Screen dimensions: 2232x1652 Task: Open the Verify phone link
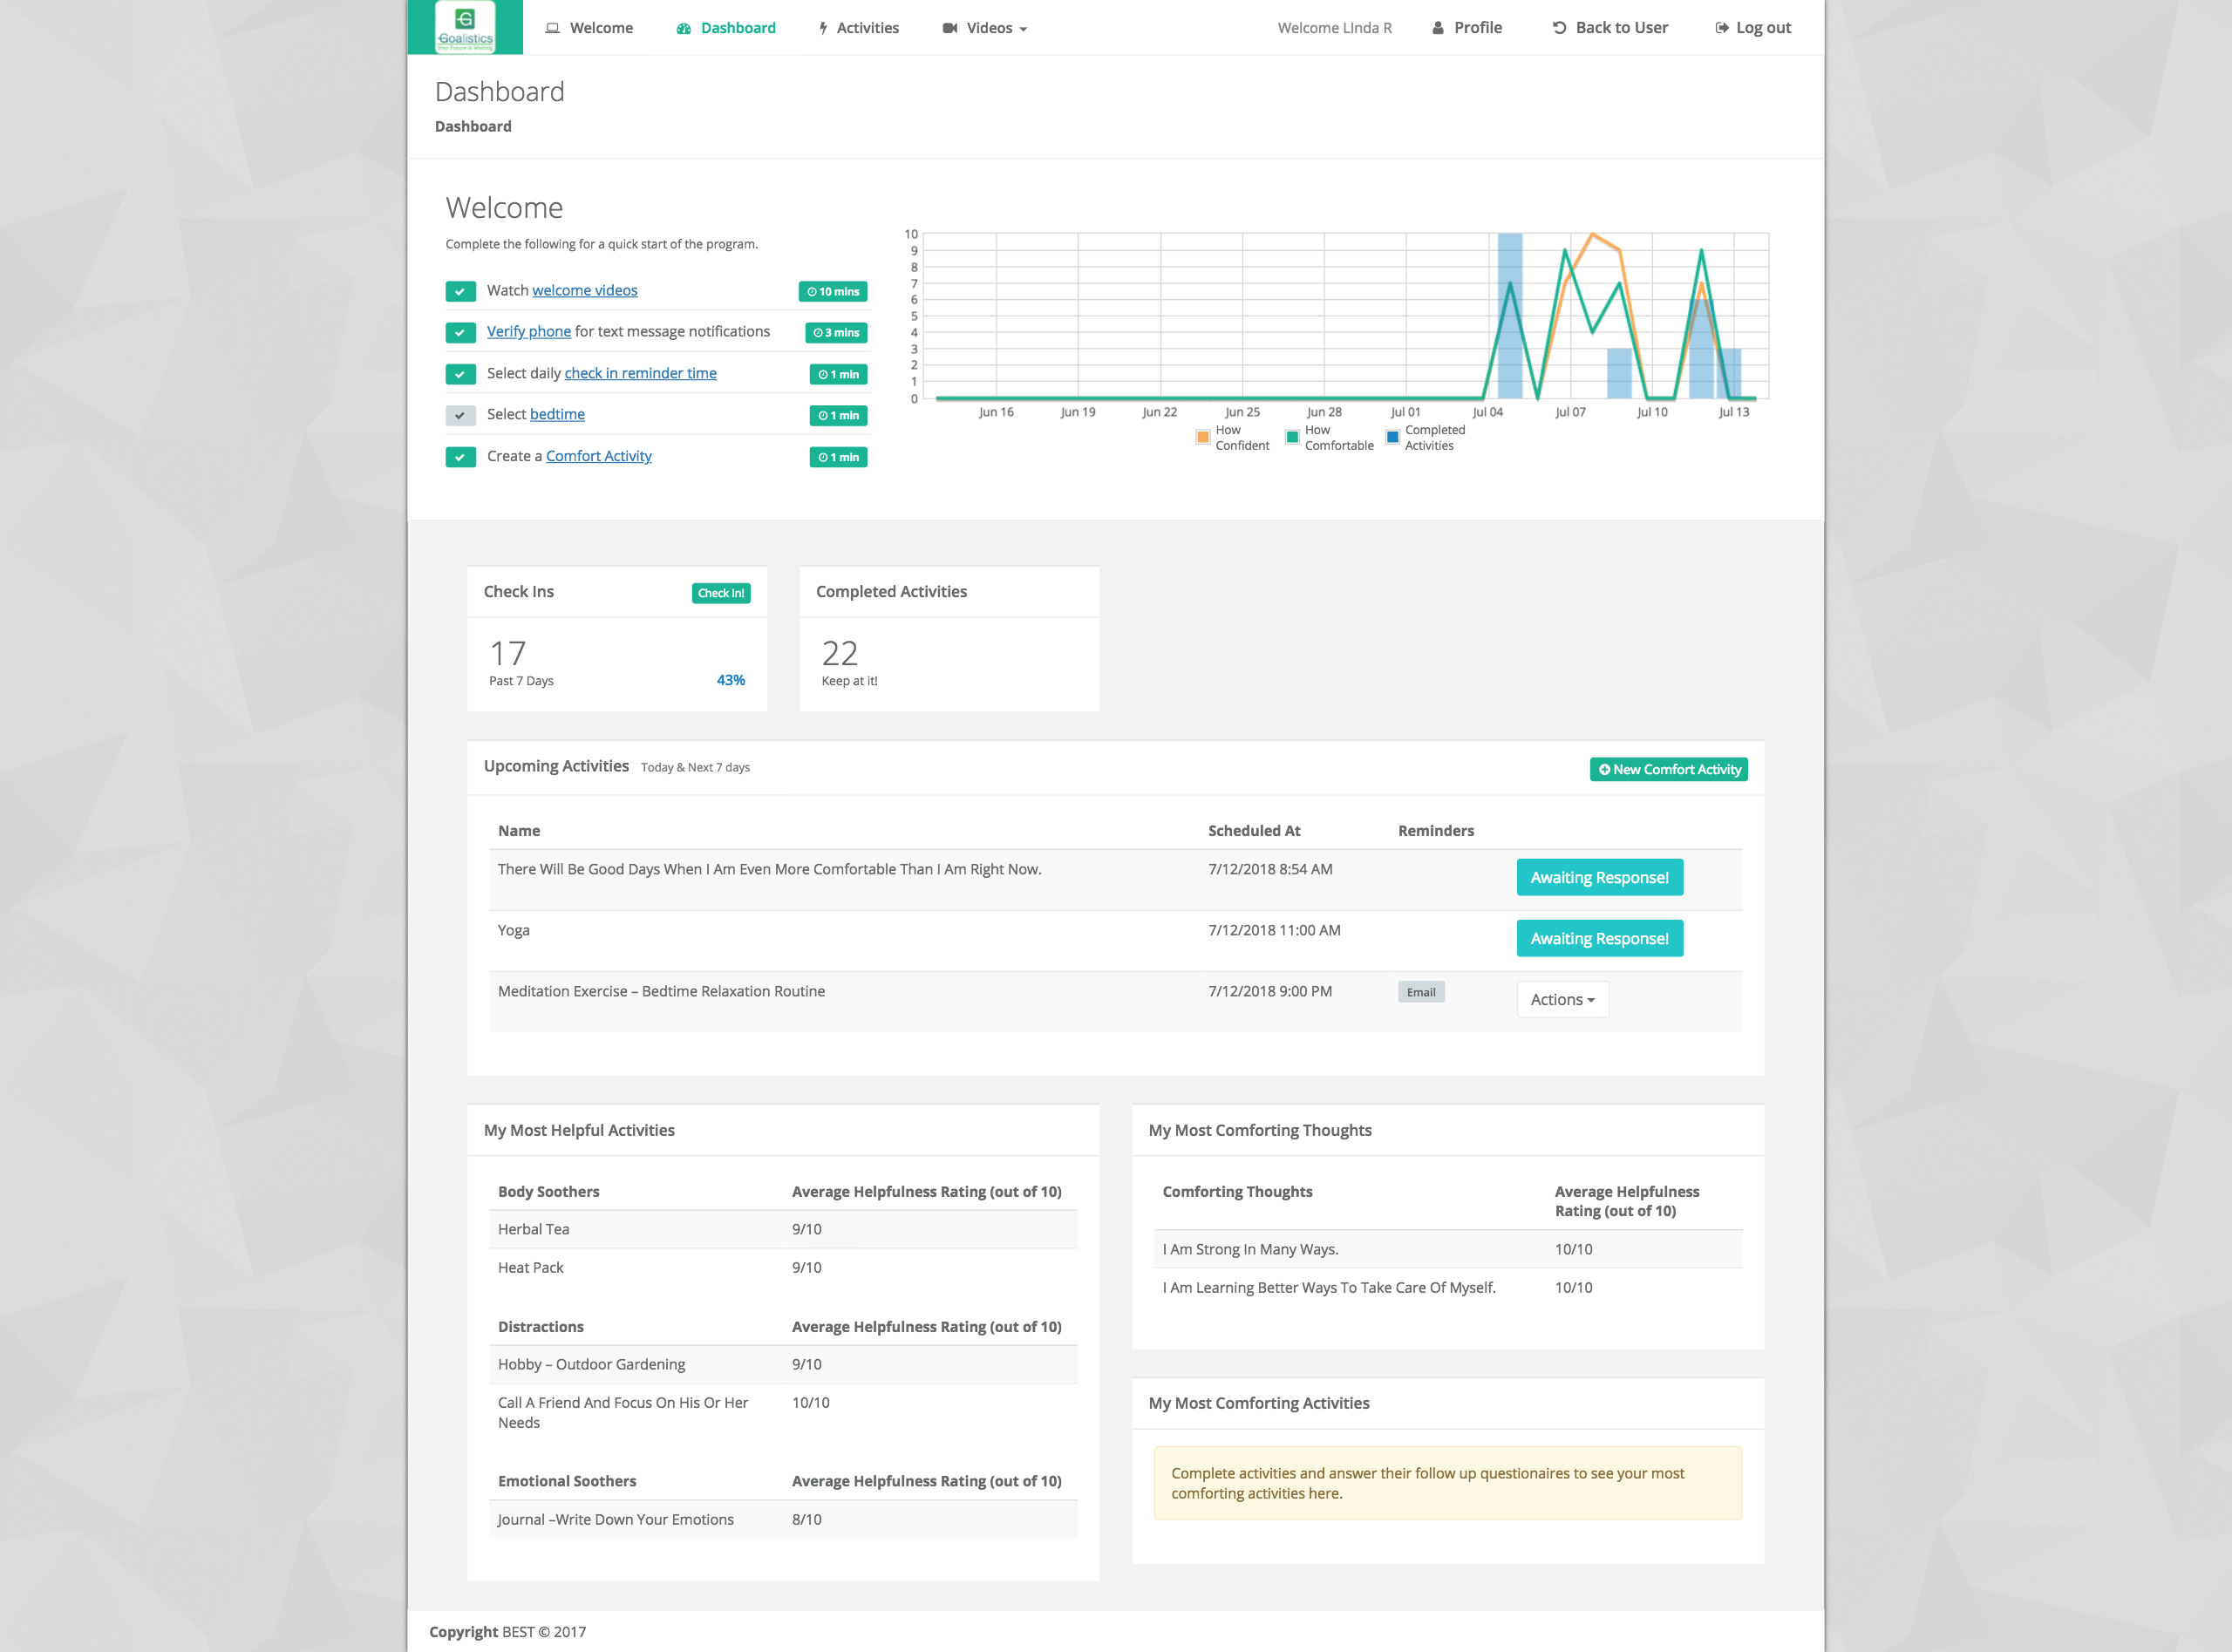[x=528, y=332]
